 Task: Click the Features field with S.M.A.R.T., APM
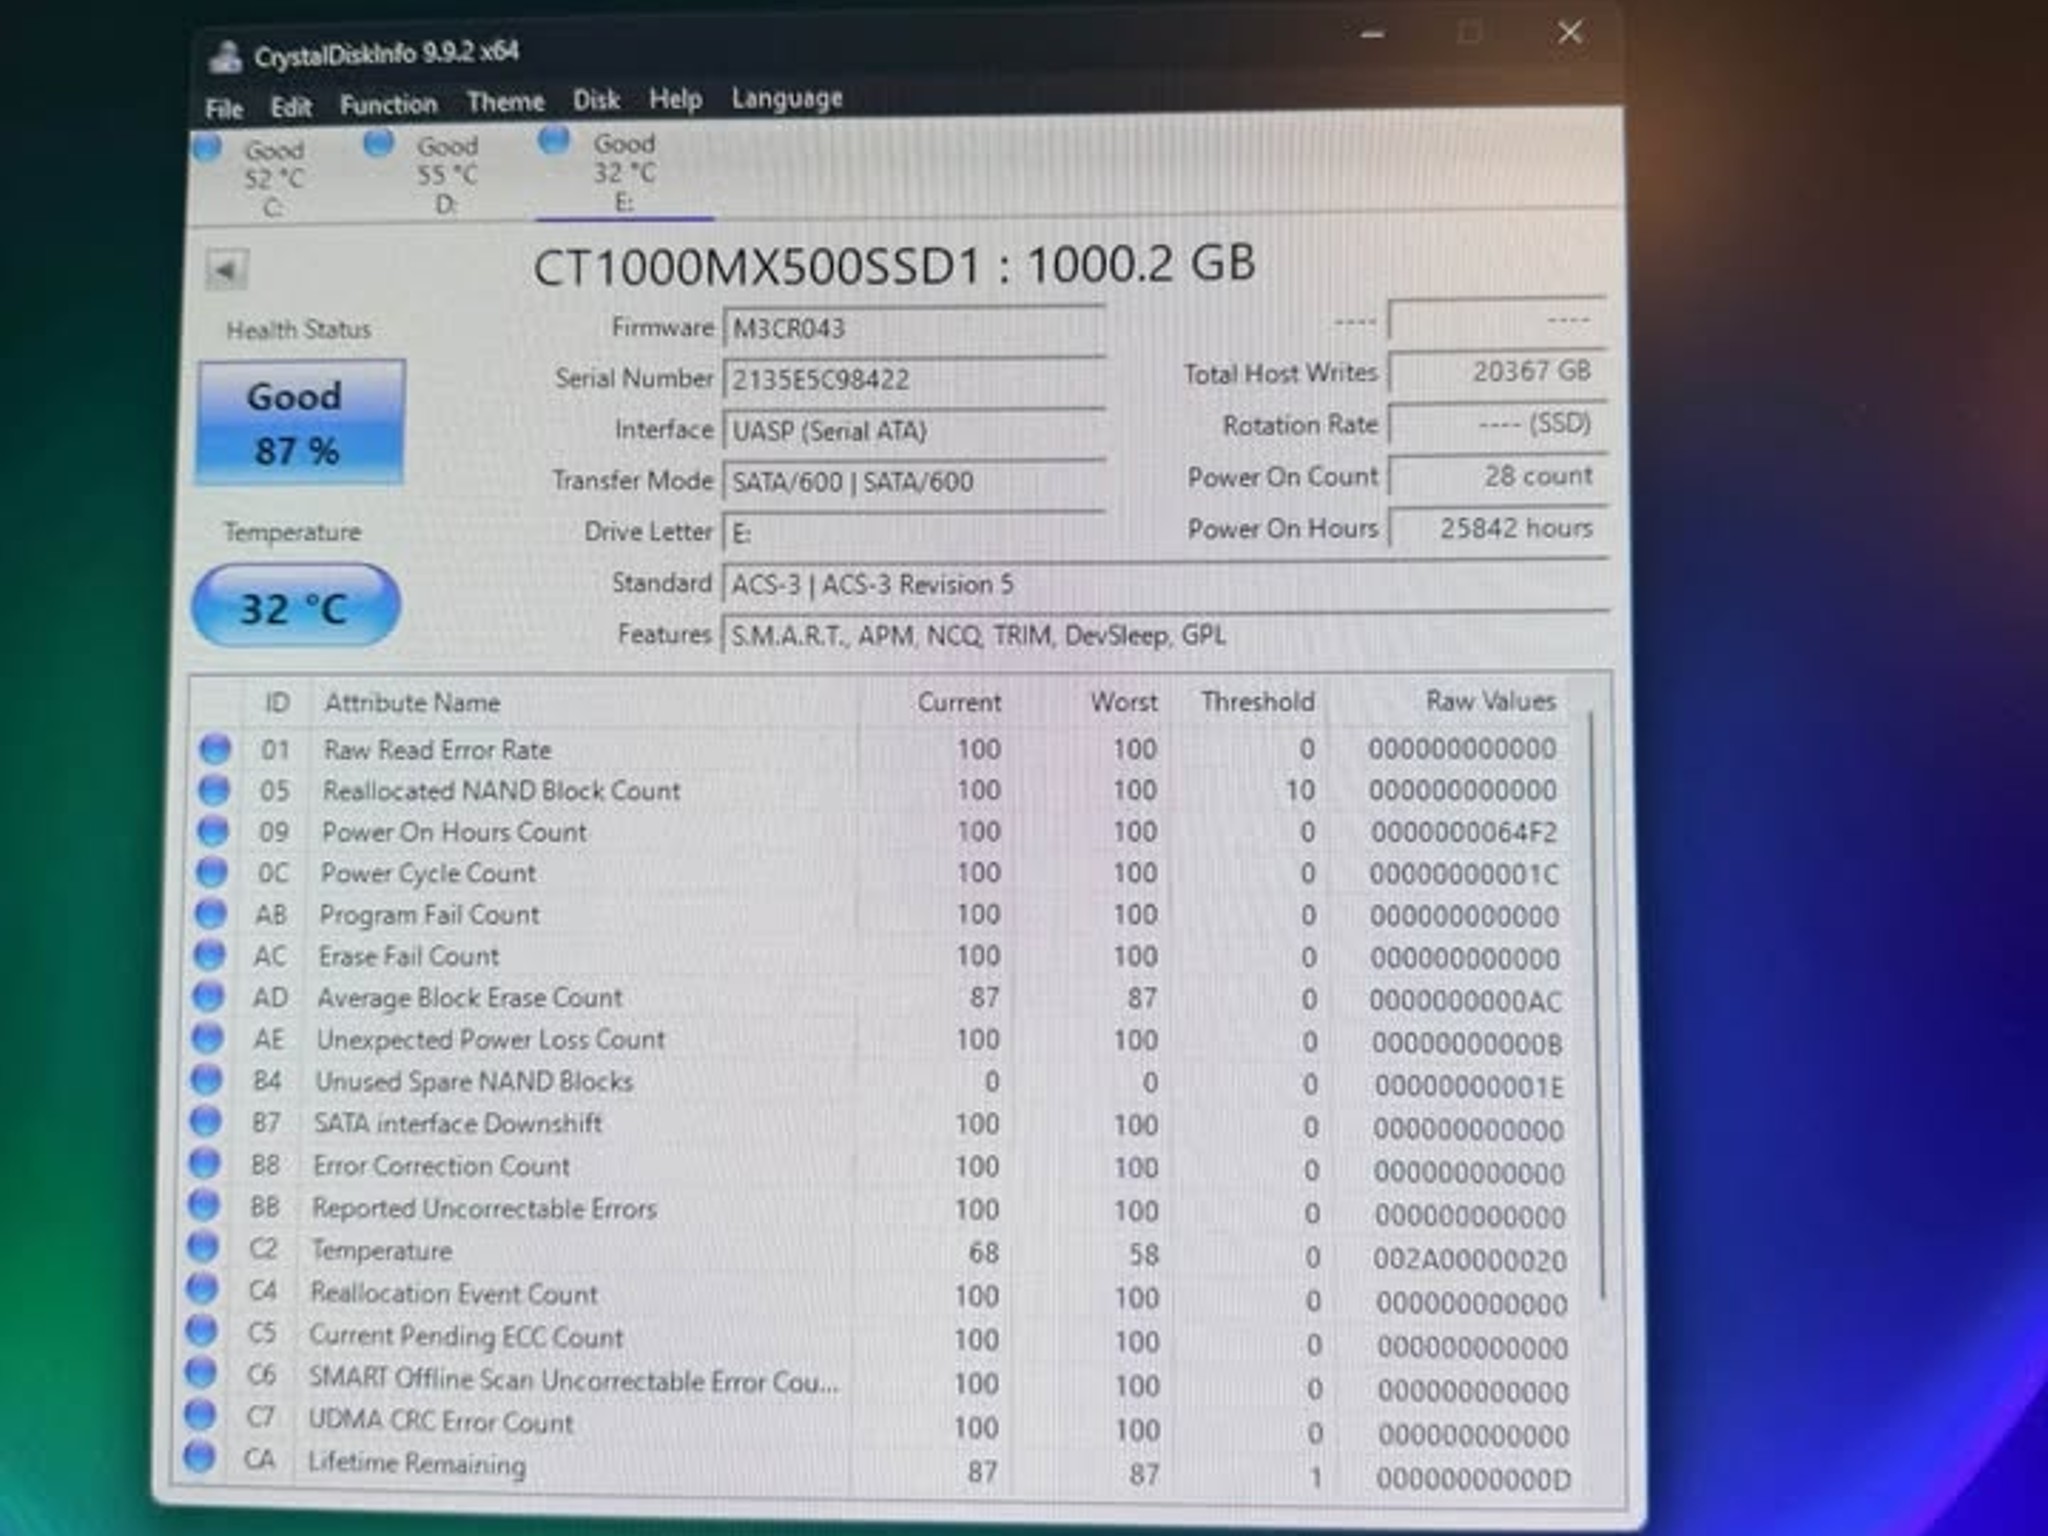[1165, 635]
